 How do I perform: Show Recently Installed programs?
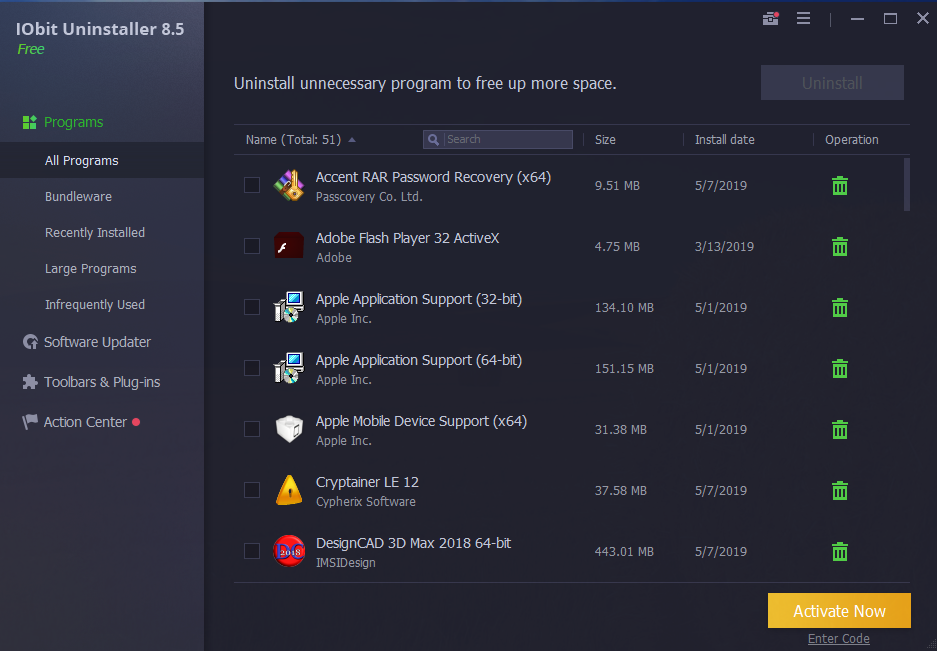click(x=95, y=233)
